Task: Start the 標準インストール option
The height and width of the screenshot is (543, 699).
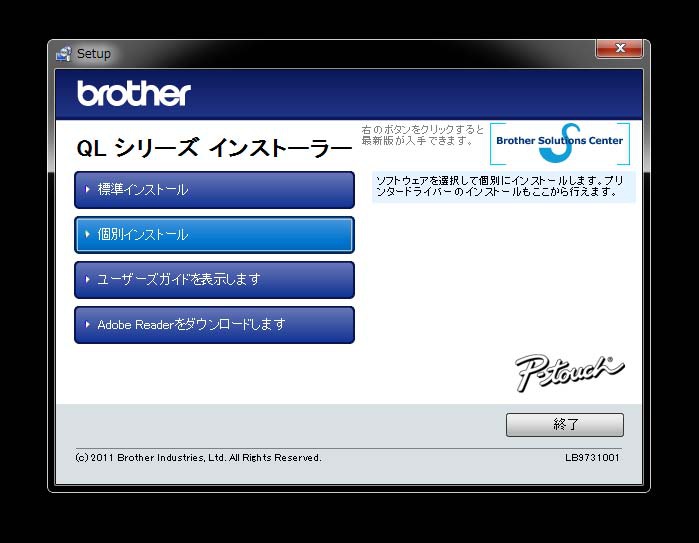Action: 214,190
